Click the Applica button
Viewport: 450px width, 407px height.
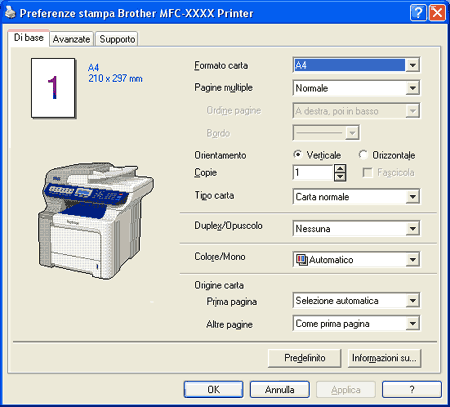coord(346,390)
